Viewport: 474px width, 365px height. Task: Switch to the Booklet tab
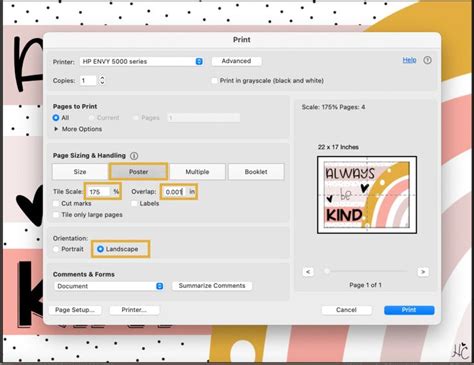[256, 172]
